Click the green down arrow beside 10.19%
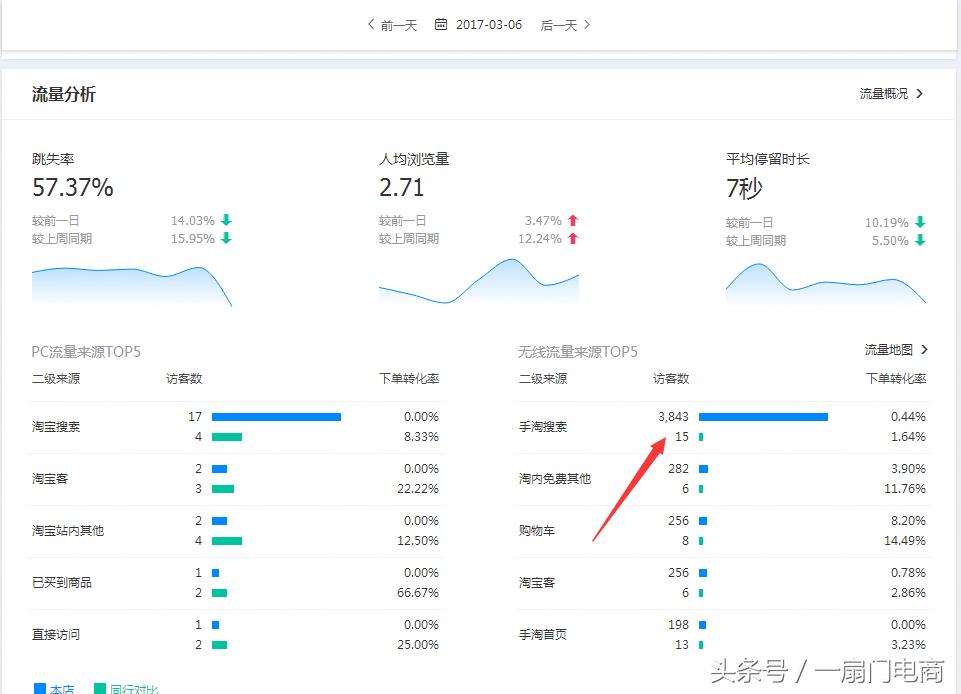 (919, 222)
